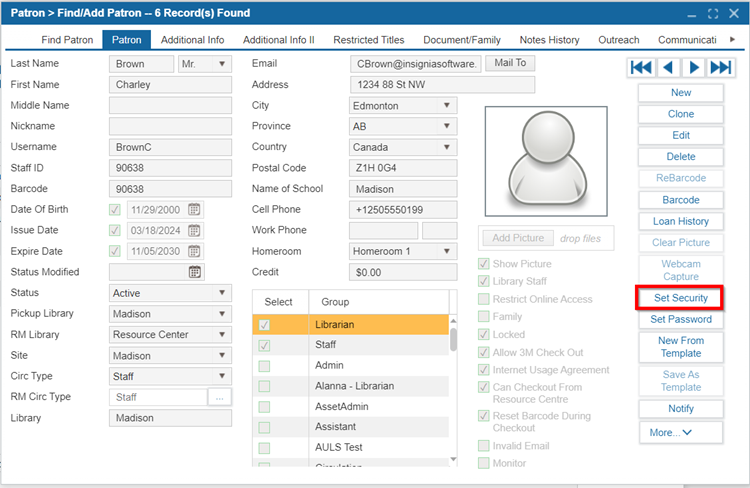The image size is (750, 488).
Task: Toggle Expire Date checkbox
Action: point(115,251)
